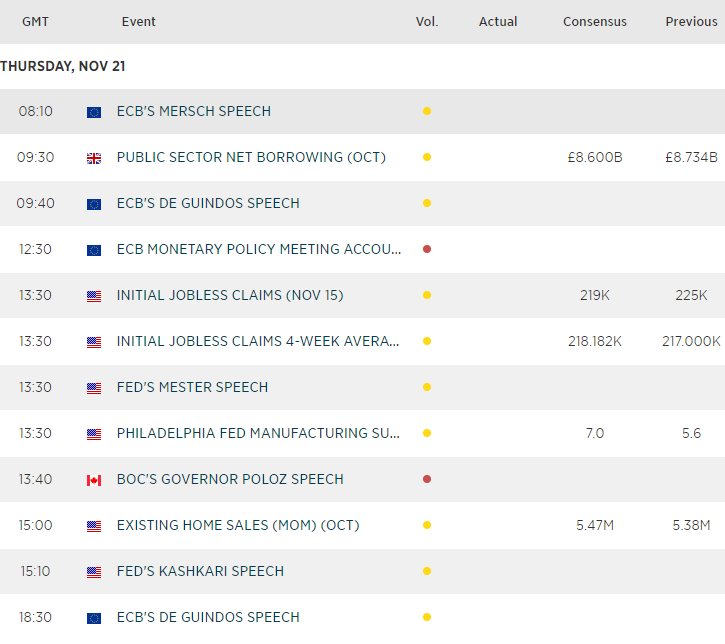Click the US flag beside Fed's Kashkari Speech

click(94, 572)
